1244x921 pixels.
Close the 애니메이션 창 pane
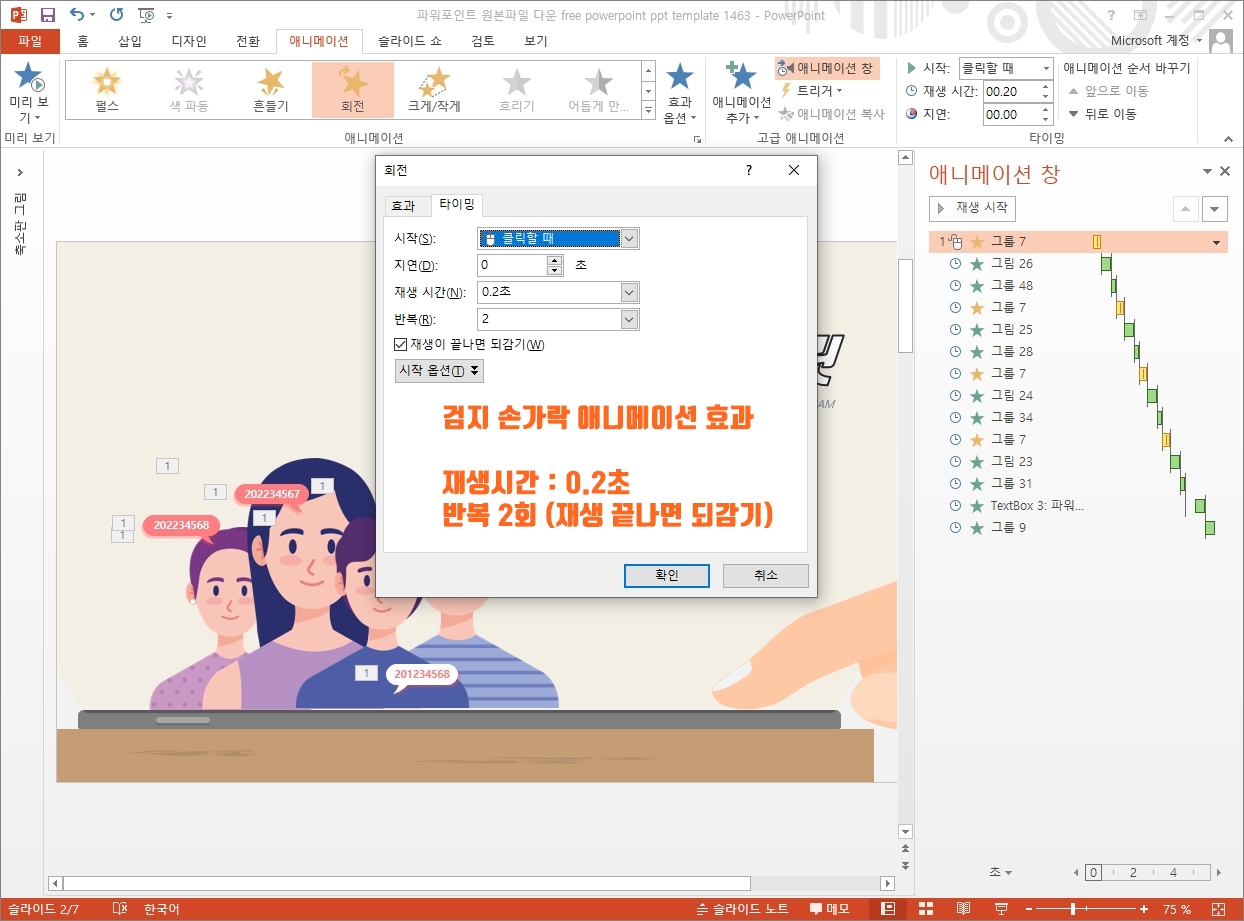[x=1225, y=172]
